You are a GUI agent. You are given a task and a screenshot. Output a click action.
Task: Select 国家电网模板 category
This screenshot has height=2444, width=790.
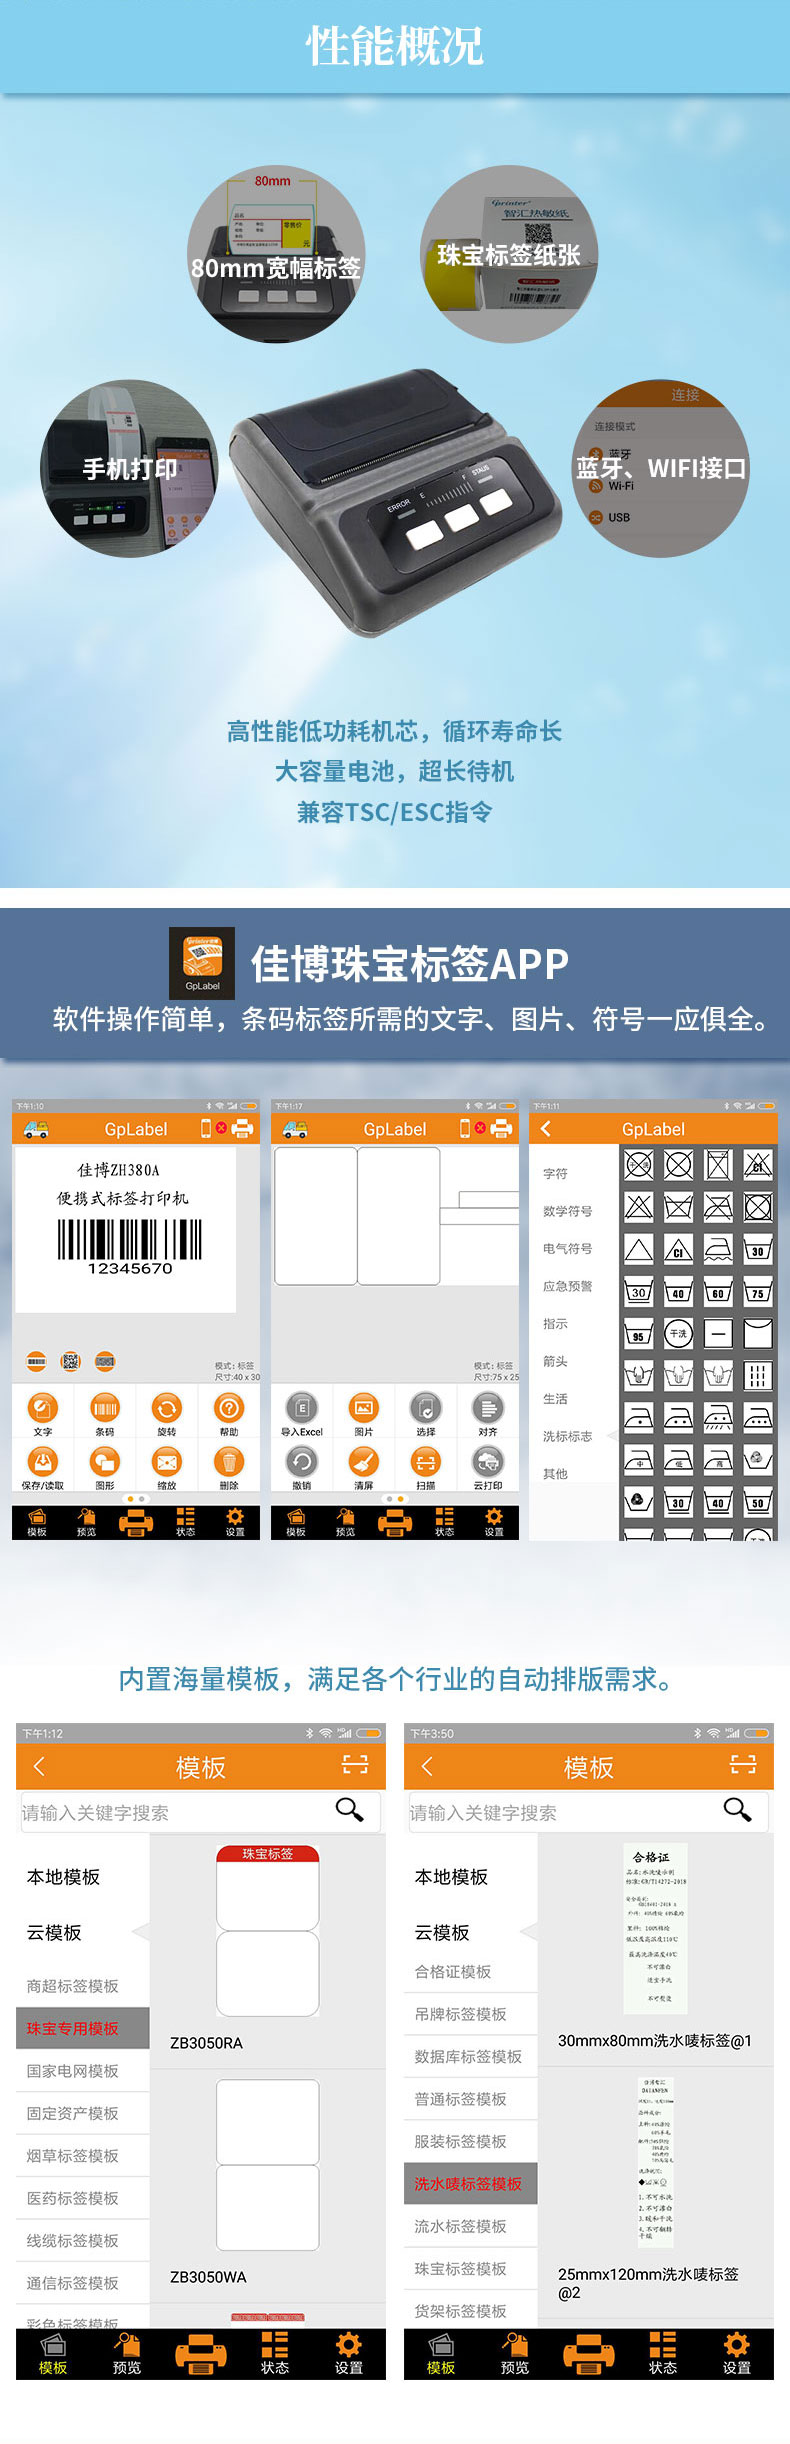click(82, 2071)
